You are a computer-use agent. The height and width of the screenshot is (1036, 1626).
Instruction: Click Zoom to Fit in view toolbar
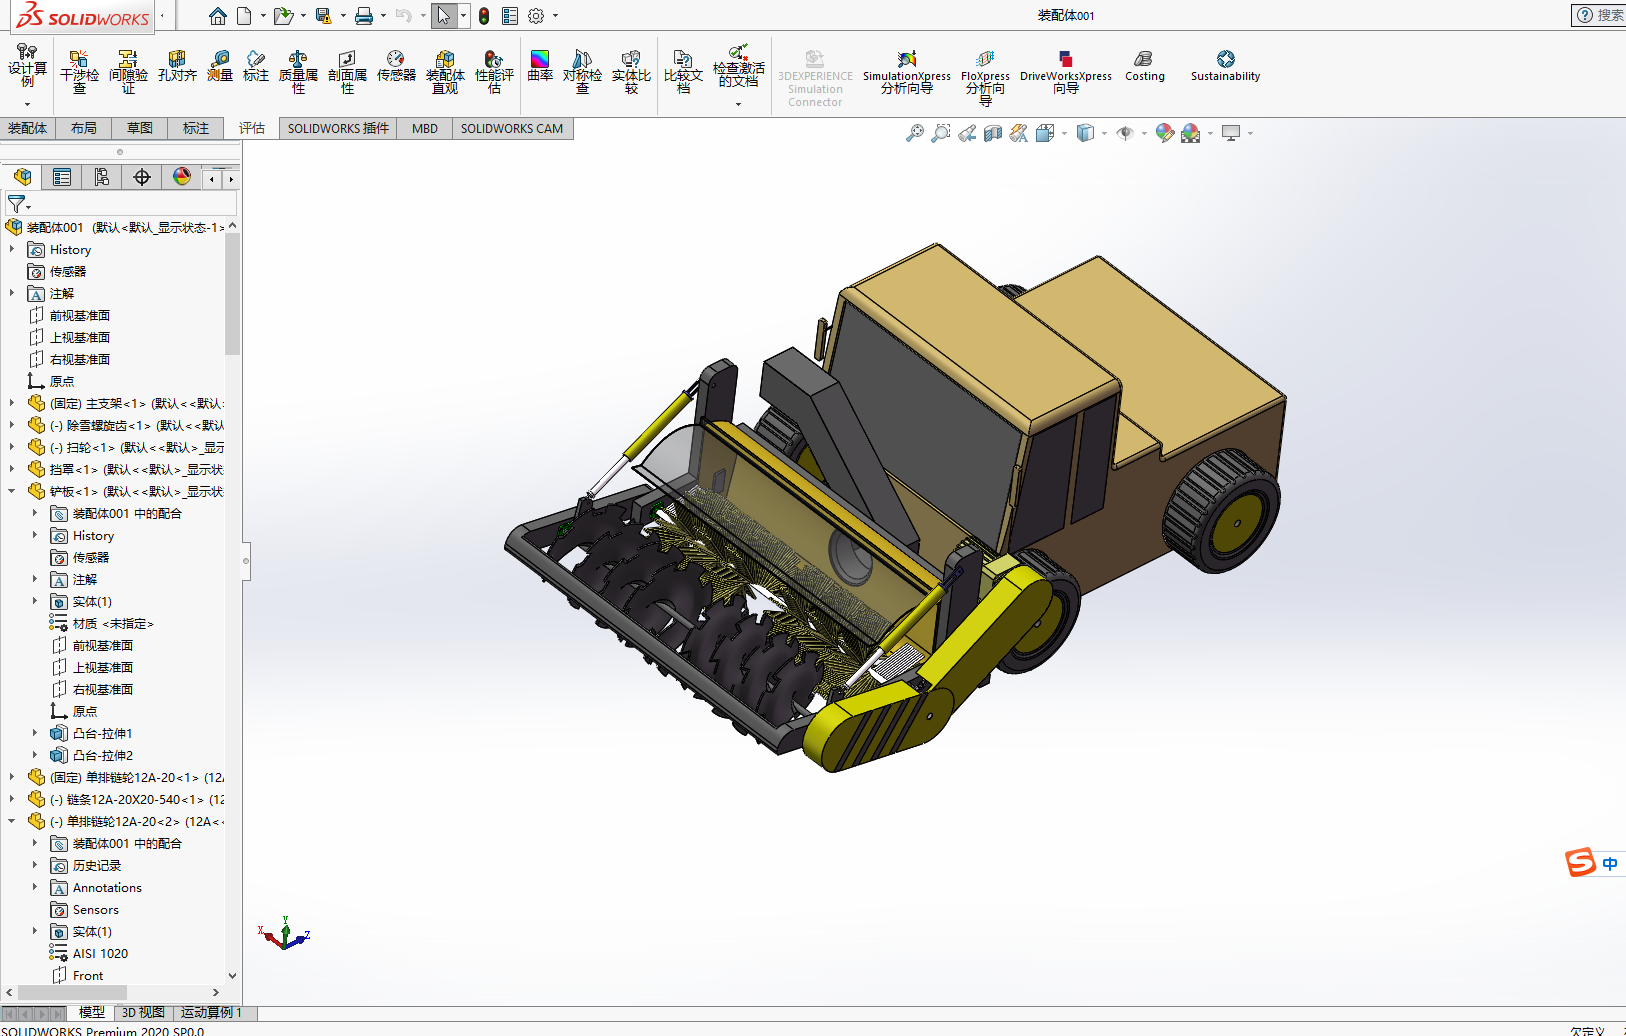(x=915, y=133)
